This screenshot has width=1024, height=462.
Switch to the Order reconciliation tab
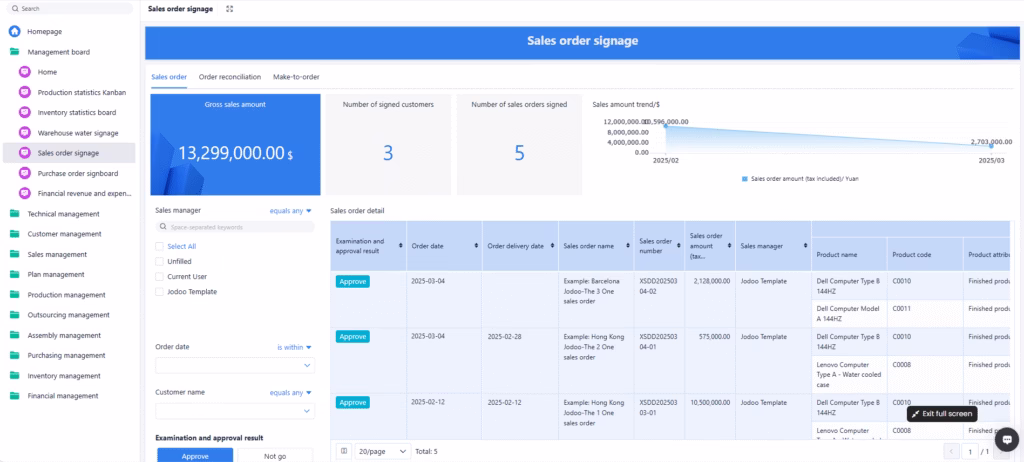230,76
